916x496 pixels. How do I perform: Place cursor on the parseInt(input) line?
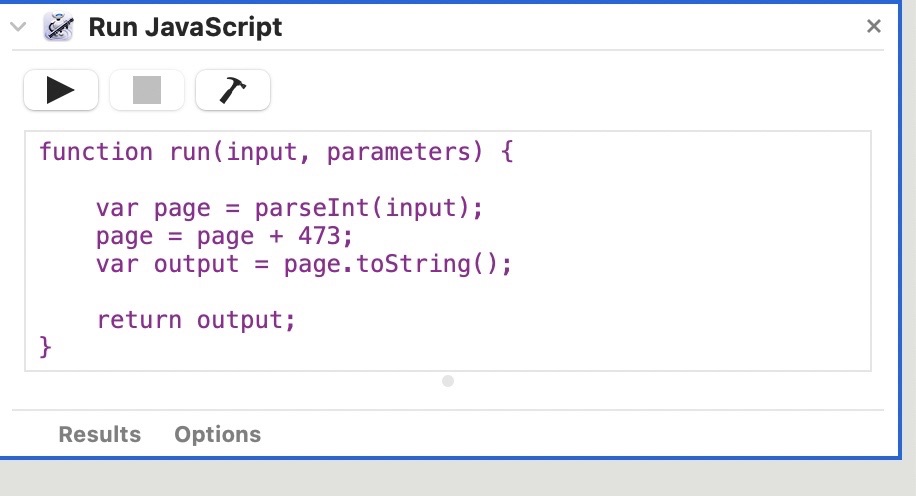(290, 208)
